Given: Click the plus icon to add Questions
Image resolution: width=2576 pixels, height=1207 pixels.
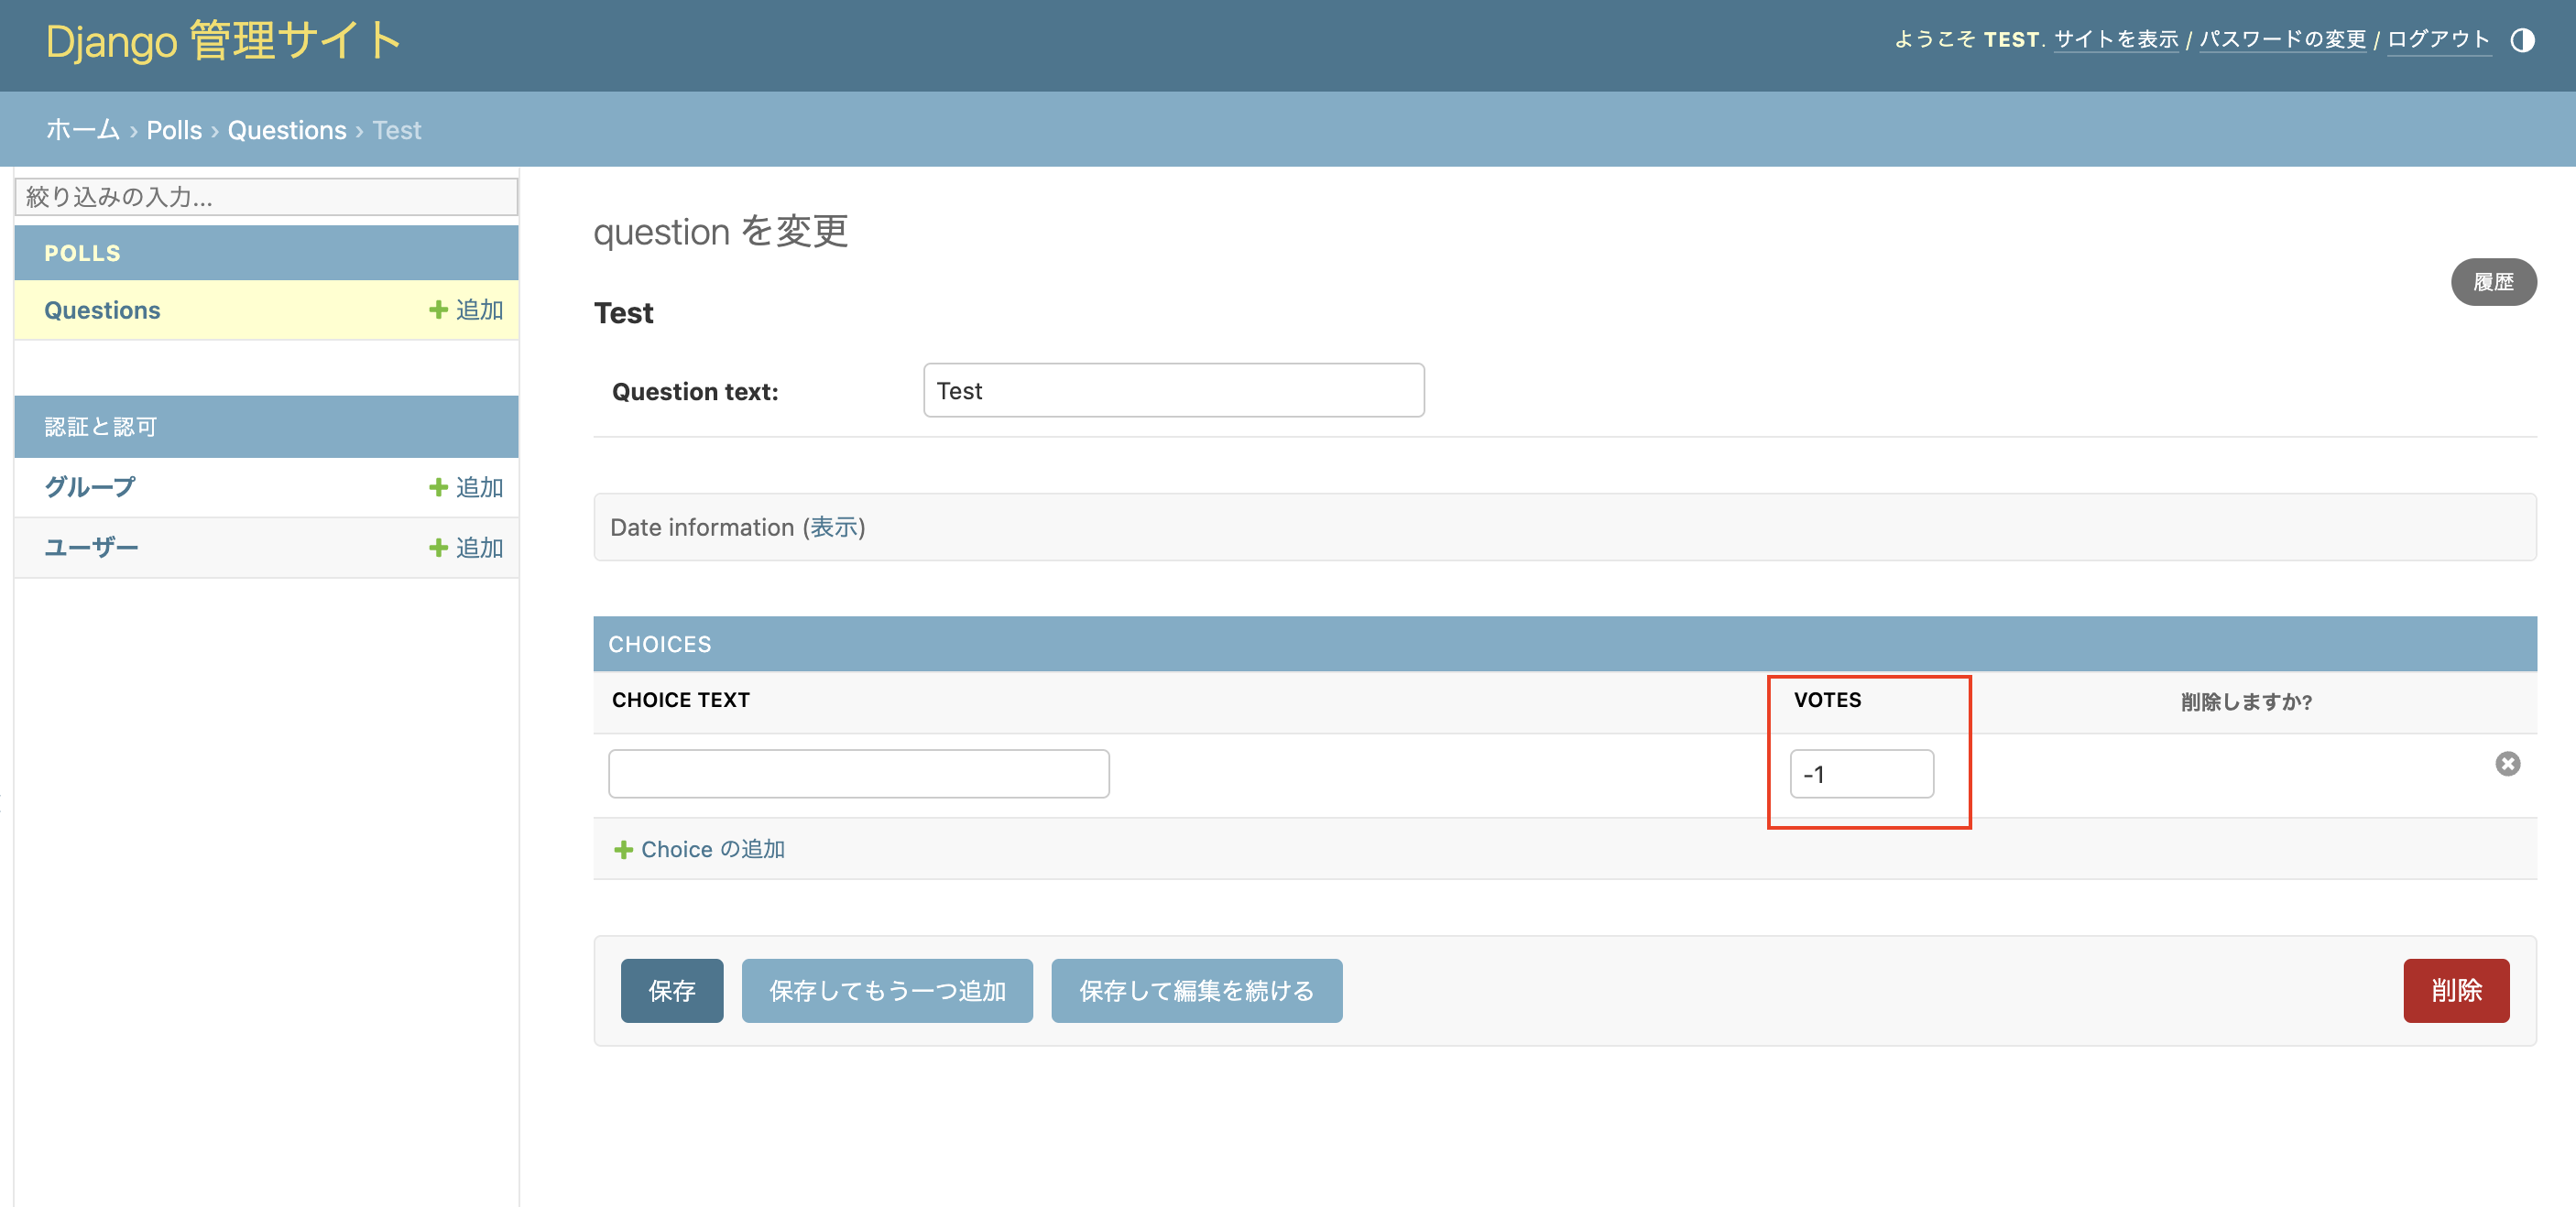Looking at the screenshot, I should click(438, 310).
